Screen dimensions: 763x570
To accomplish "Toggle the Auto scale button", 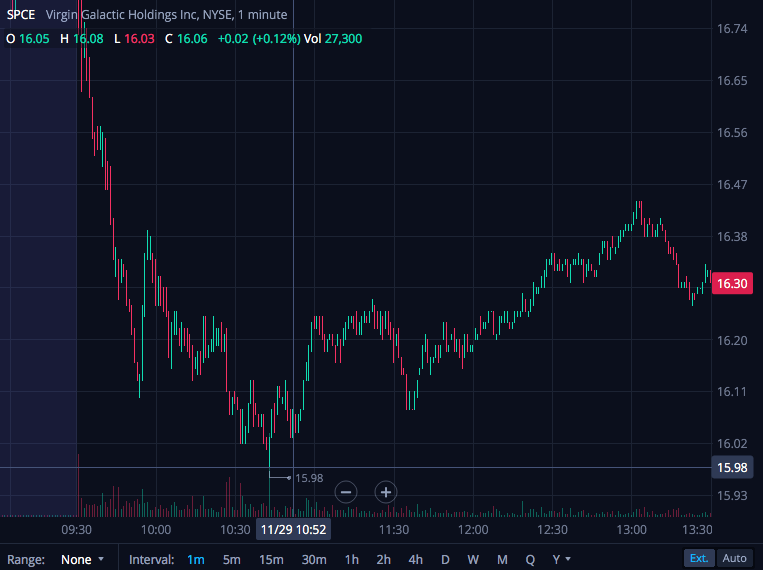I will coord(734,558).
